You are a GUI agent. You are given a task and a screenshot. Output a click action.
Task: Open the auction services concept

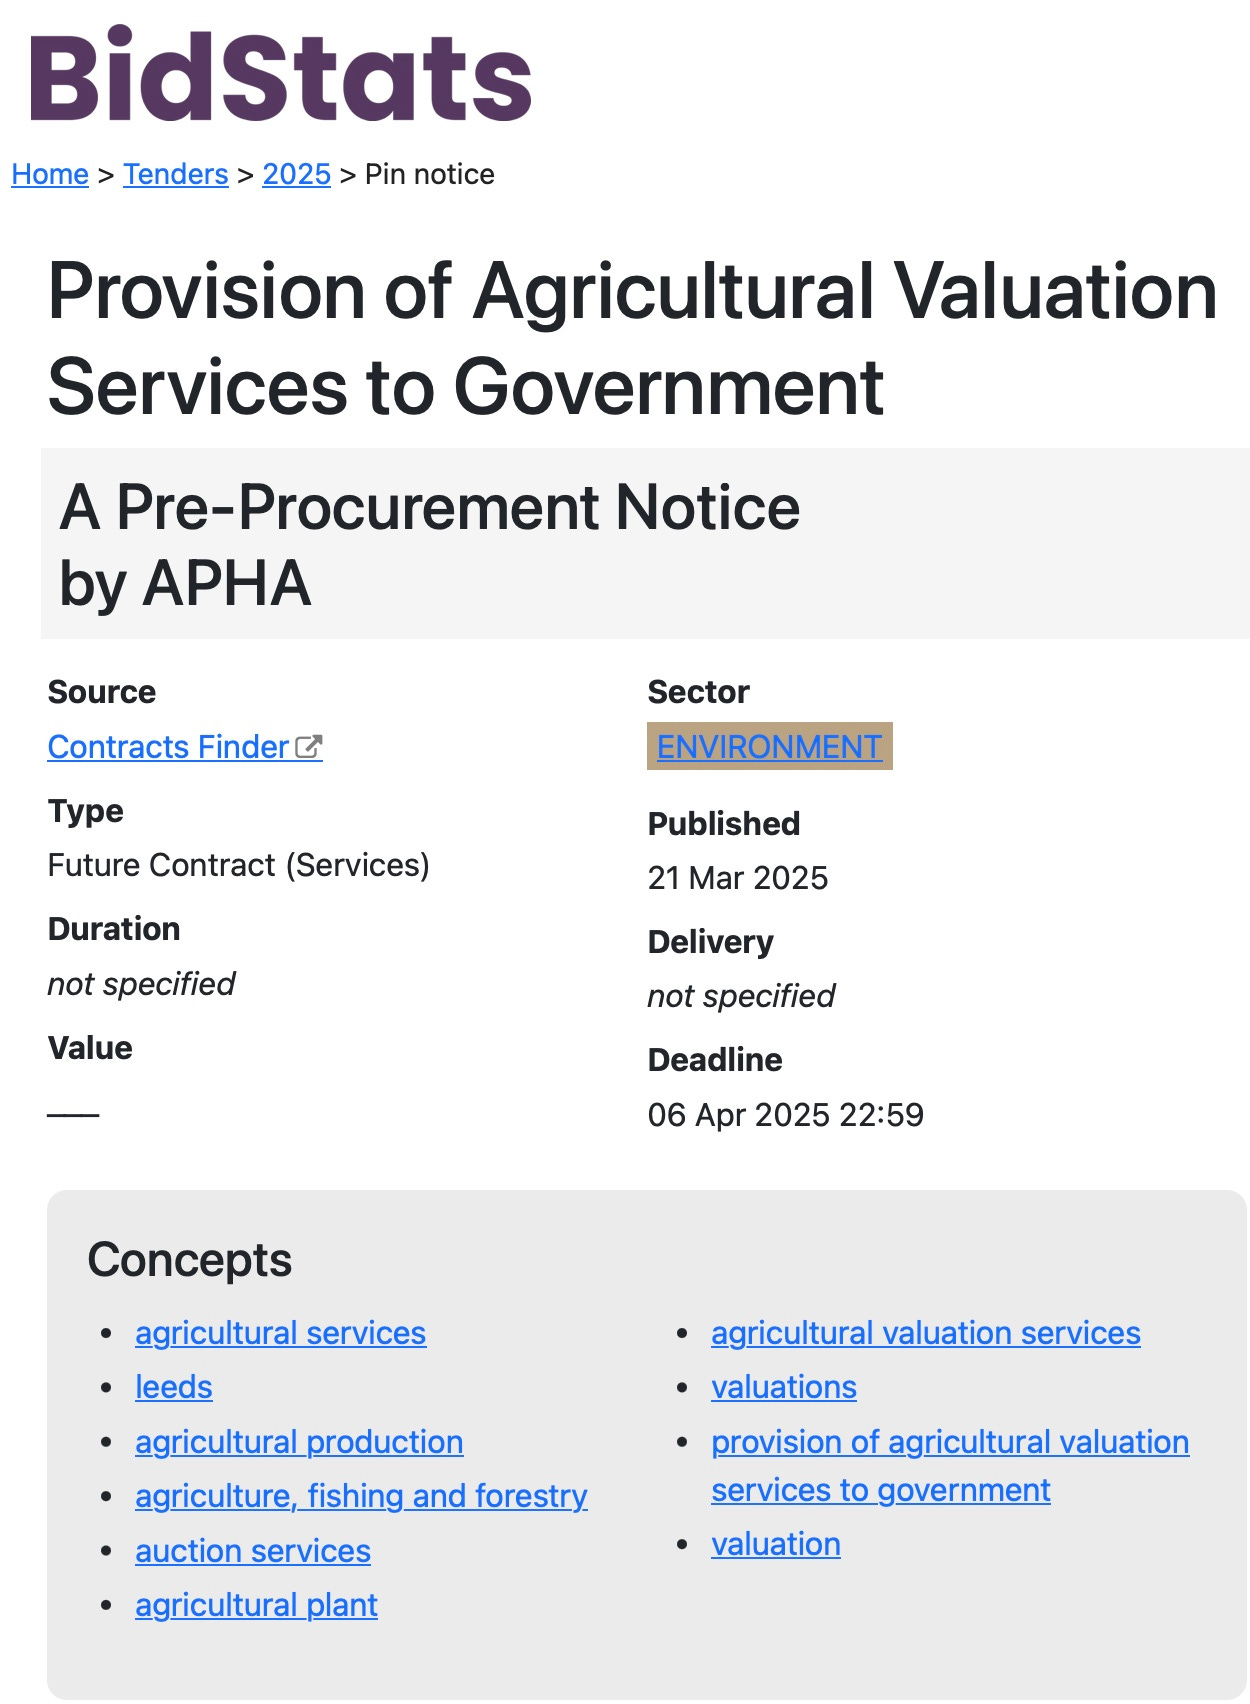pos(253,1551)
